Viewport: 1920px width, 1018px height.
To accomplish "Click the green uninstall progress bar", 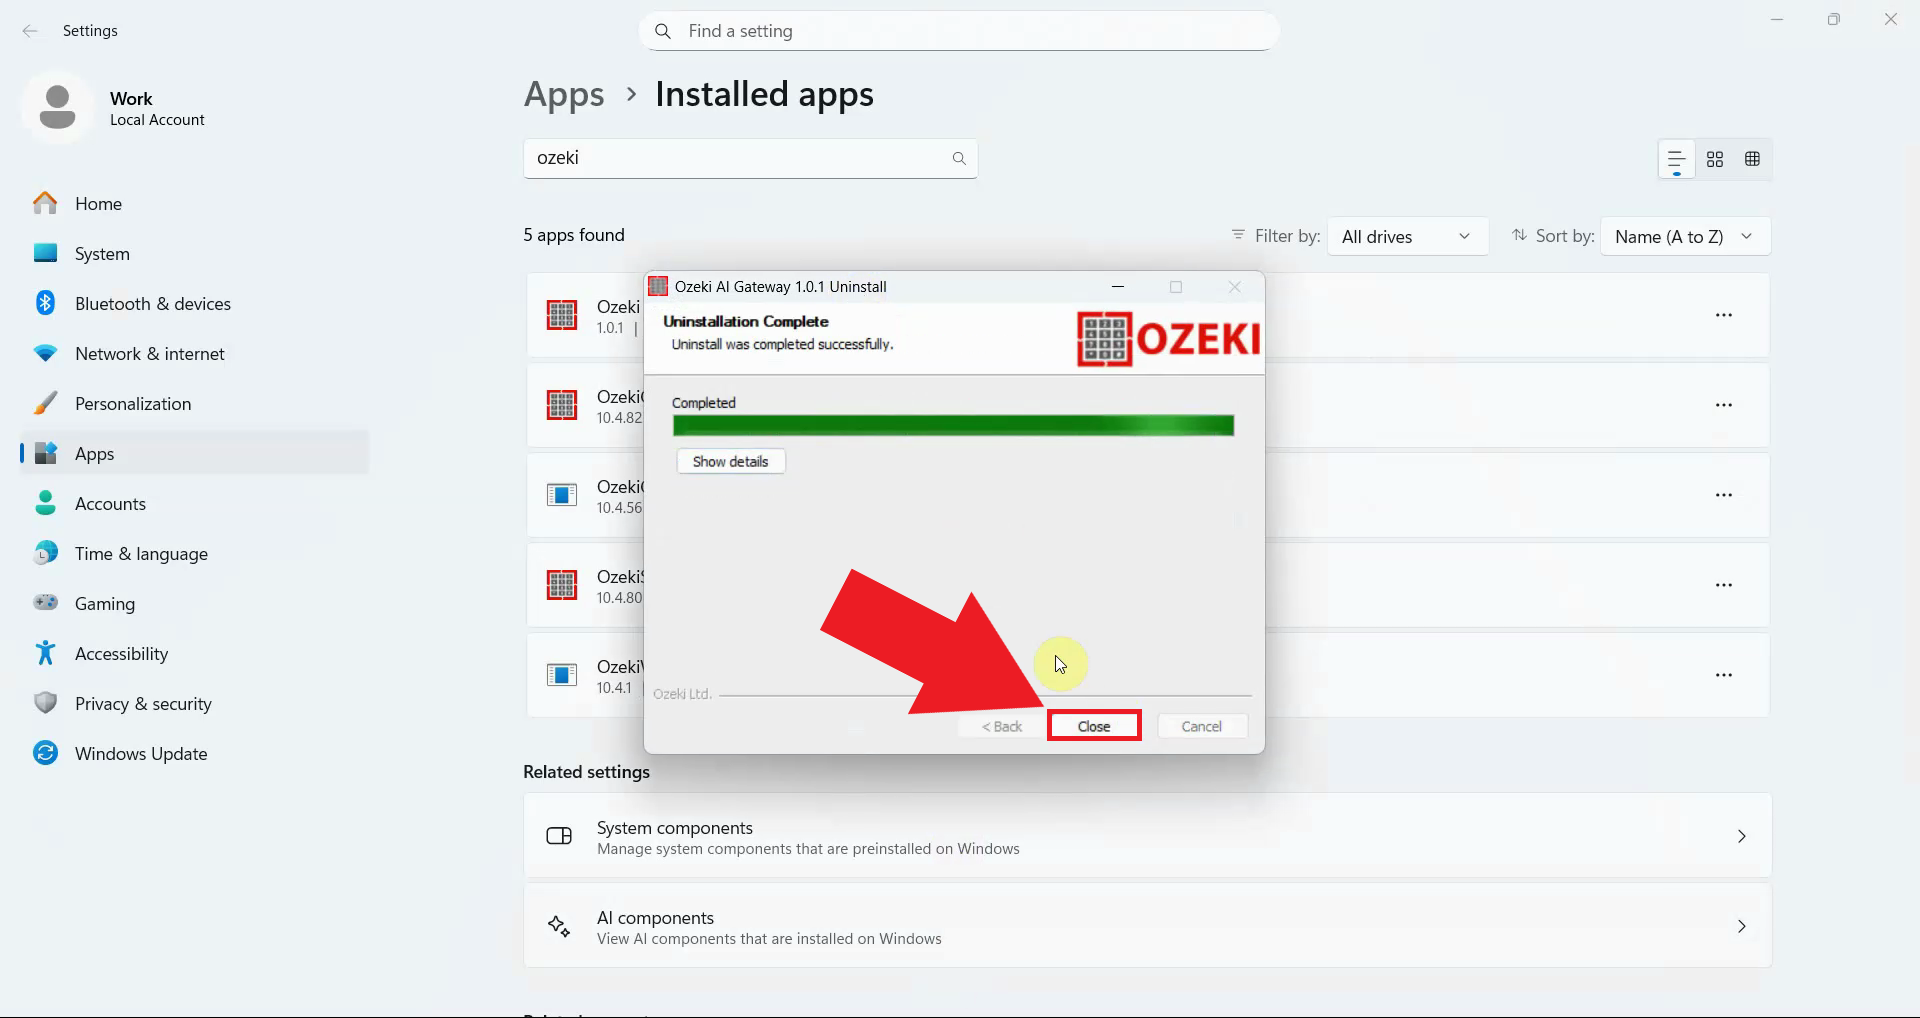I will point(952,426).
